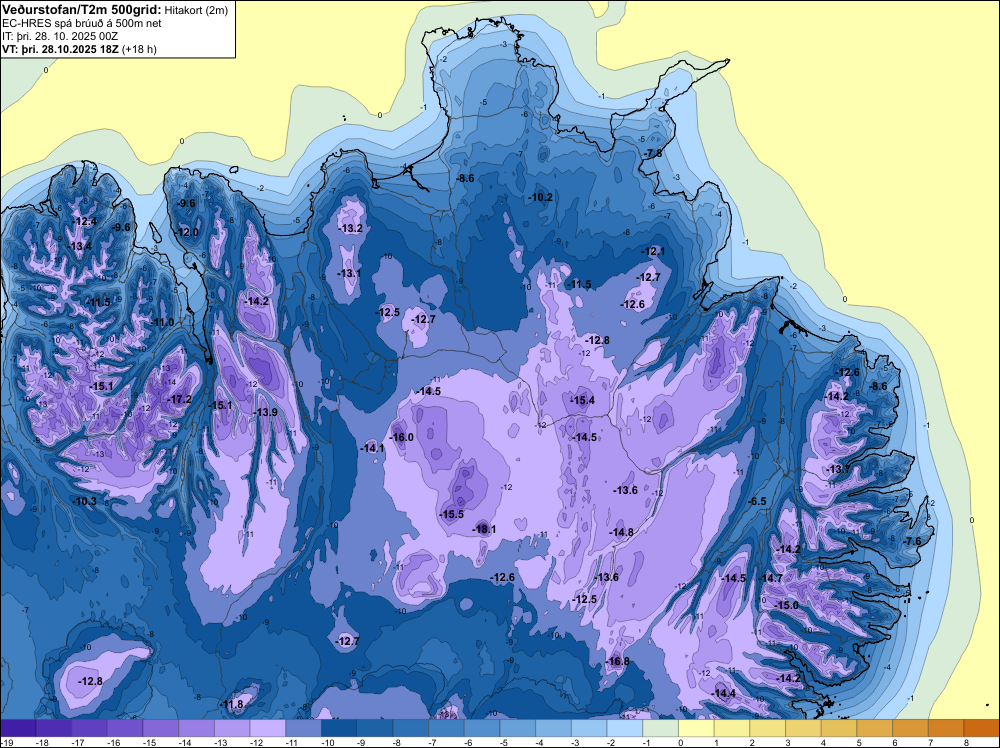Click the legend tick label 8
This screenshot has height=748, width=1000.
coord(966,742)
